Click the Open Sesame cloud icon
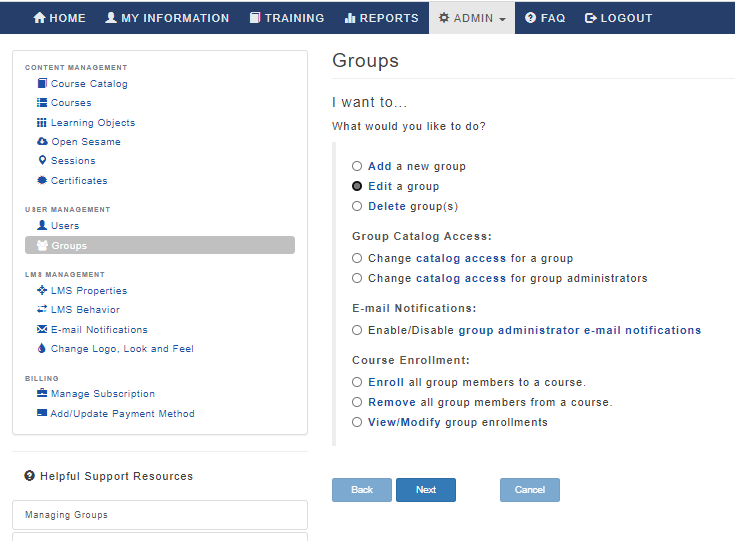Viewport: 735px width, 541px height. 42,142
